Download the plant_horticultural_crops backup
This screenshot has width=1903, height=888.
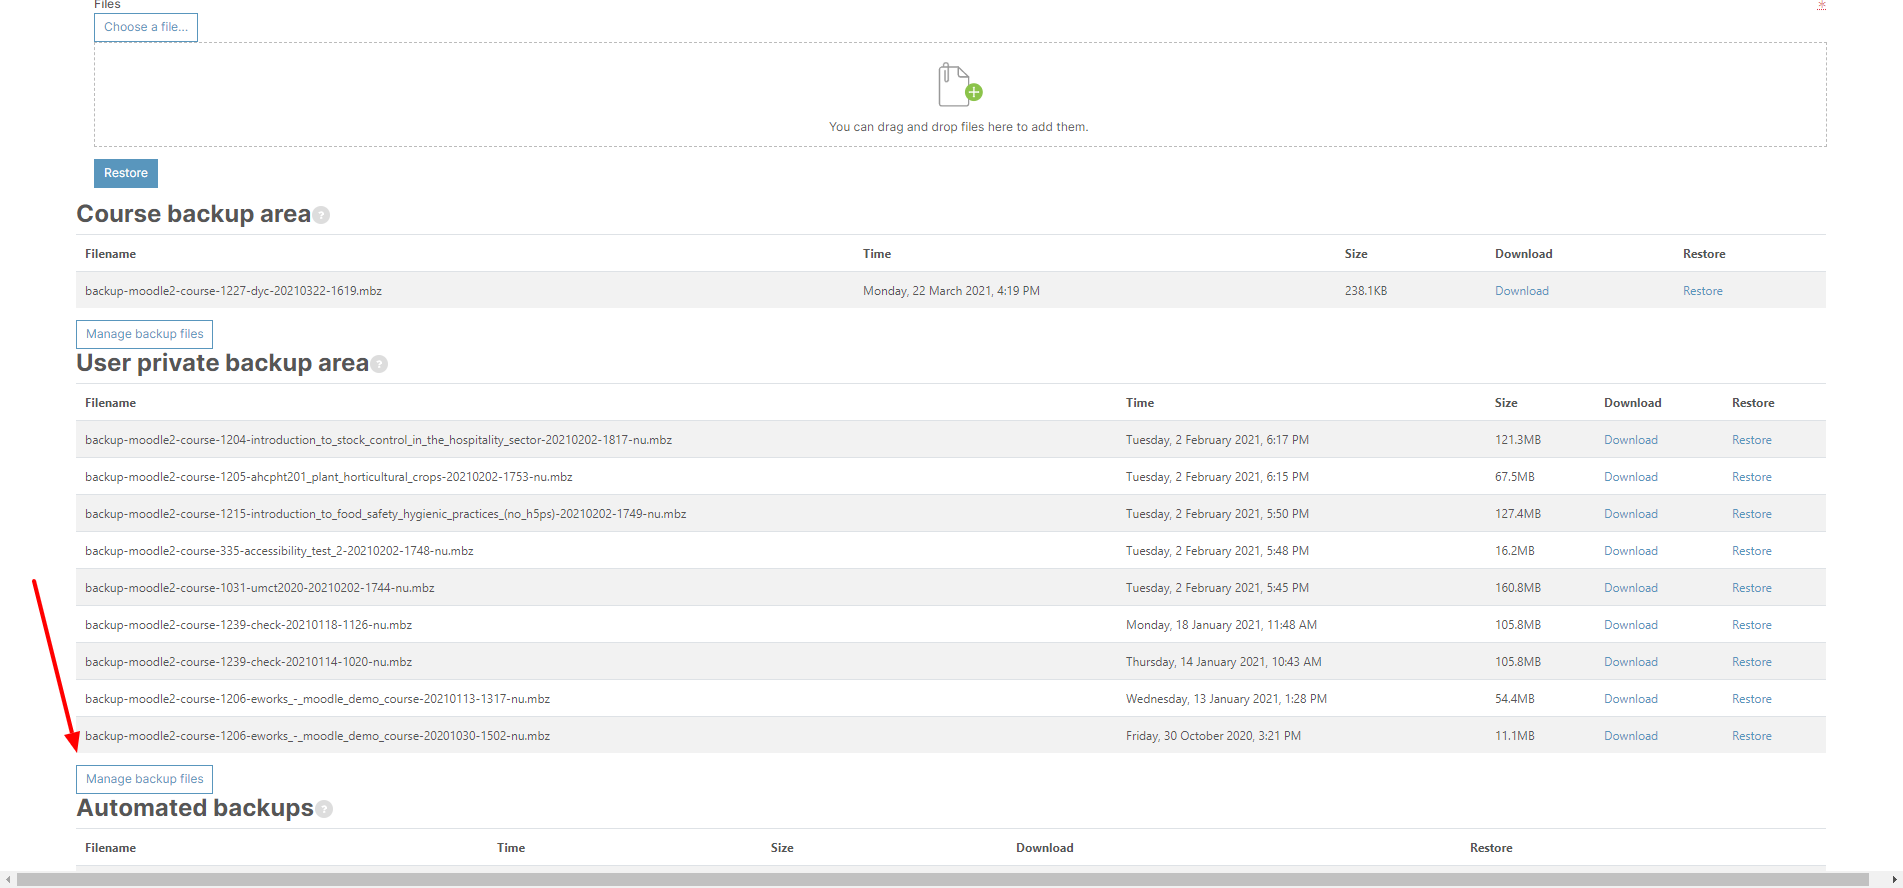[1631, 477]
